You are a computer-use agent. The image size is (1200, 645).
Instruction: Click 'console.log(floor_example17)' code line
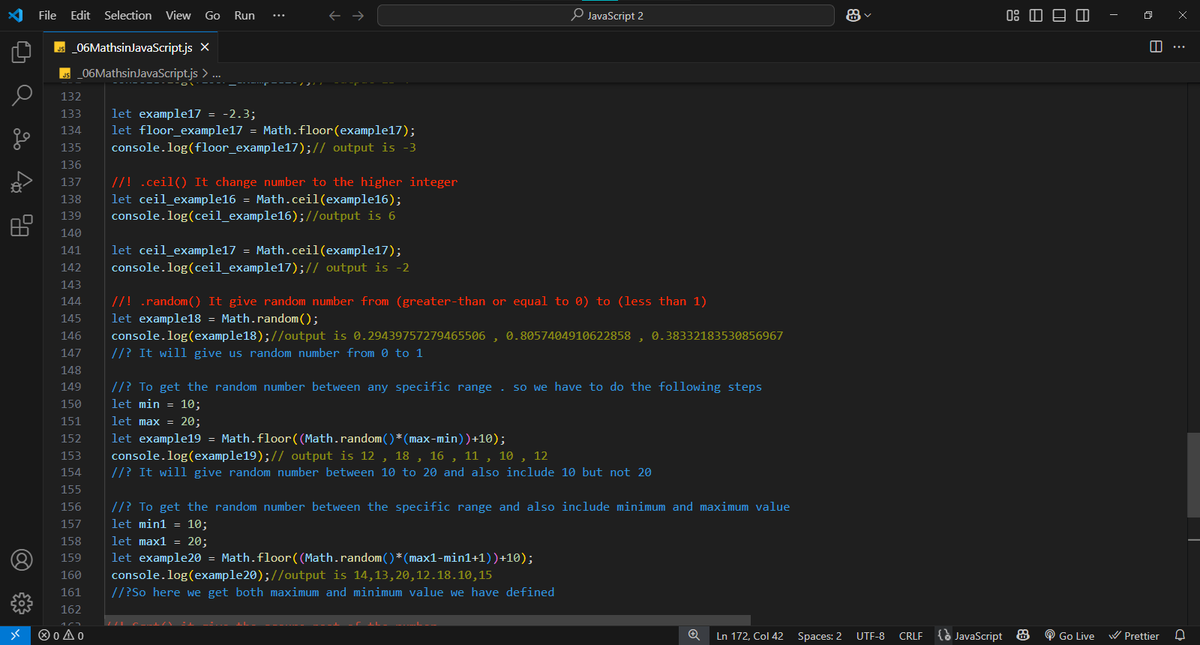coord(263,147)
